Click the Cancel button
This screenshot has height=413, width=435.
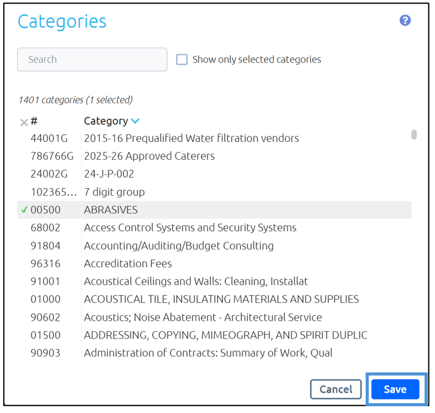(x=336, y=389)
